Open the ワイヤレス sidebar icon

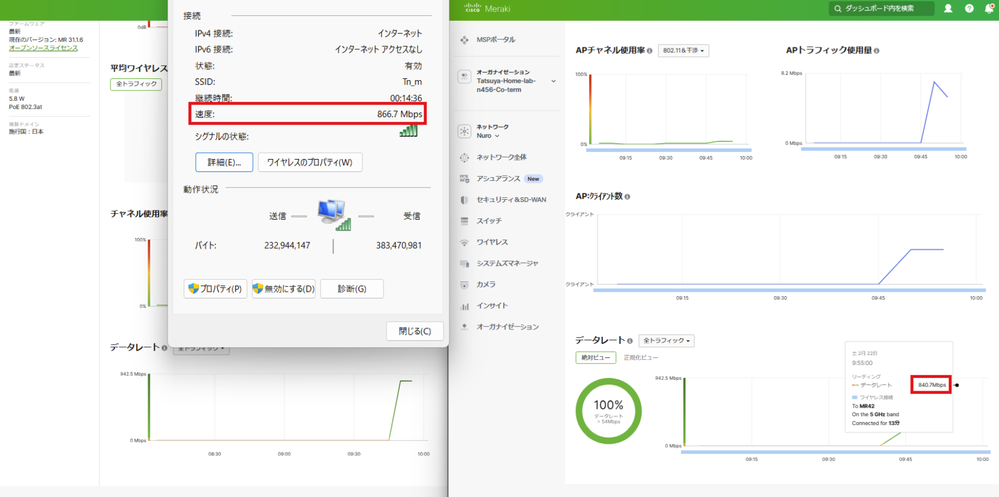click(464, 242)
